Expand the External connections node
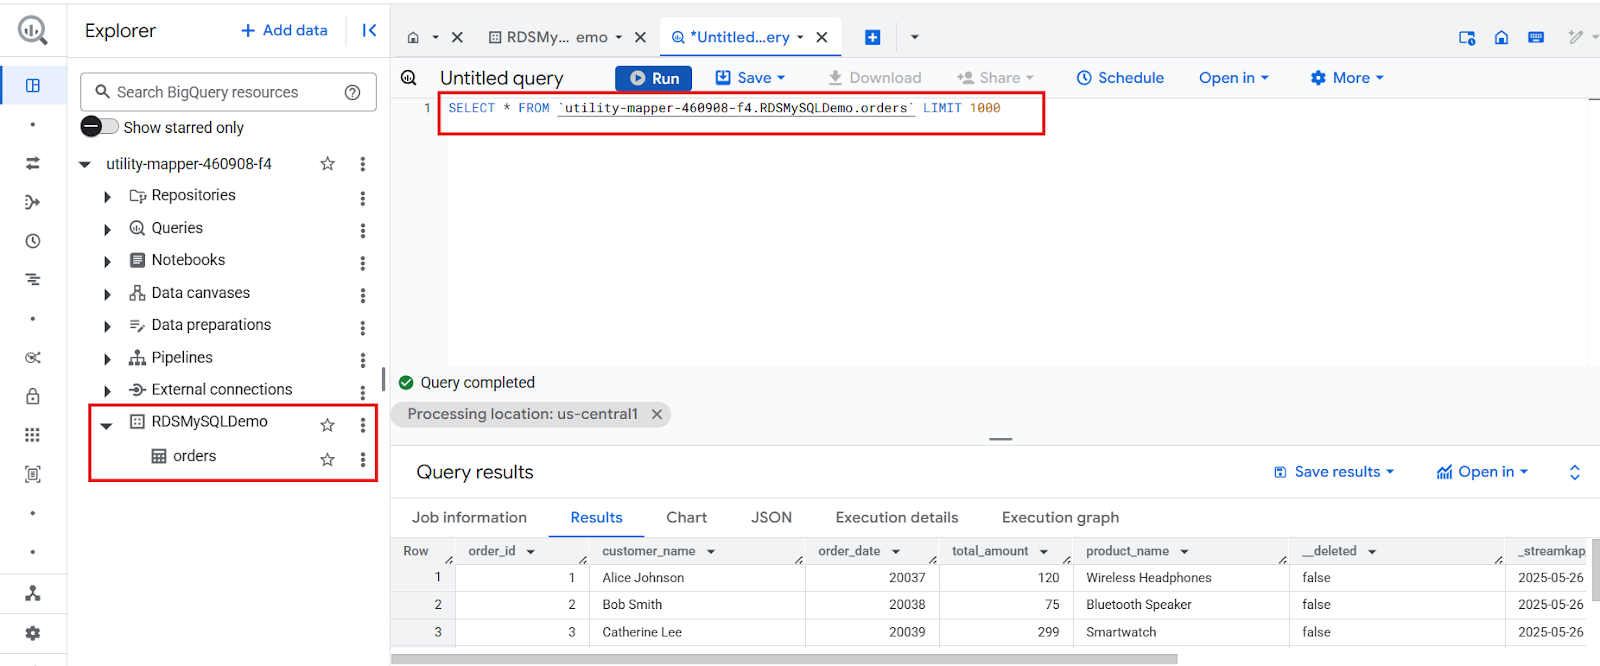Viewport: 1600px width, 666px height. coord(107,391)
